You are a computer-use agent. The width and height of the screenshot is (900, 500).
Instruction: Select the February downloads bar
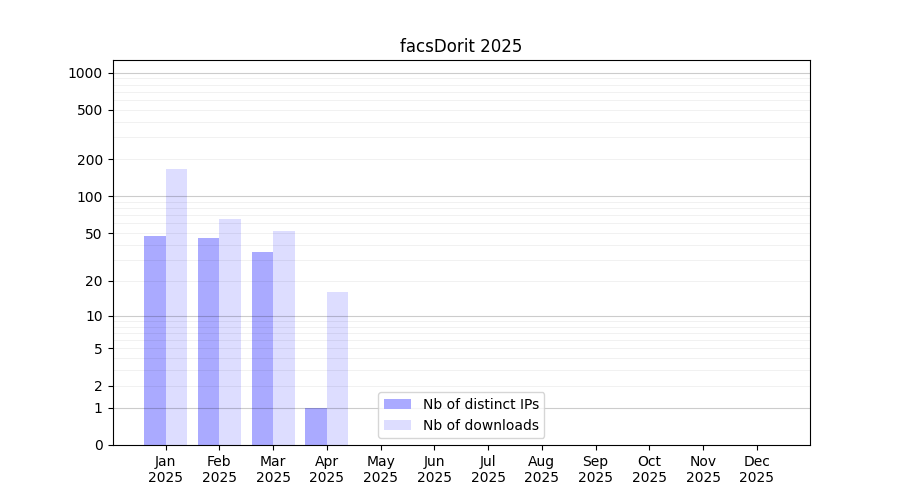pos(230,331)
